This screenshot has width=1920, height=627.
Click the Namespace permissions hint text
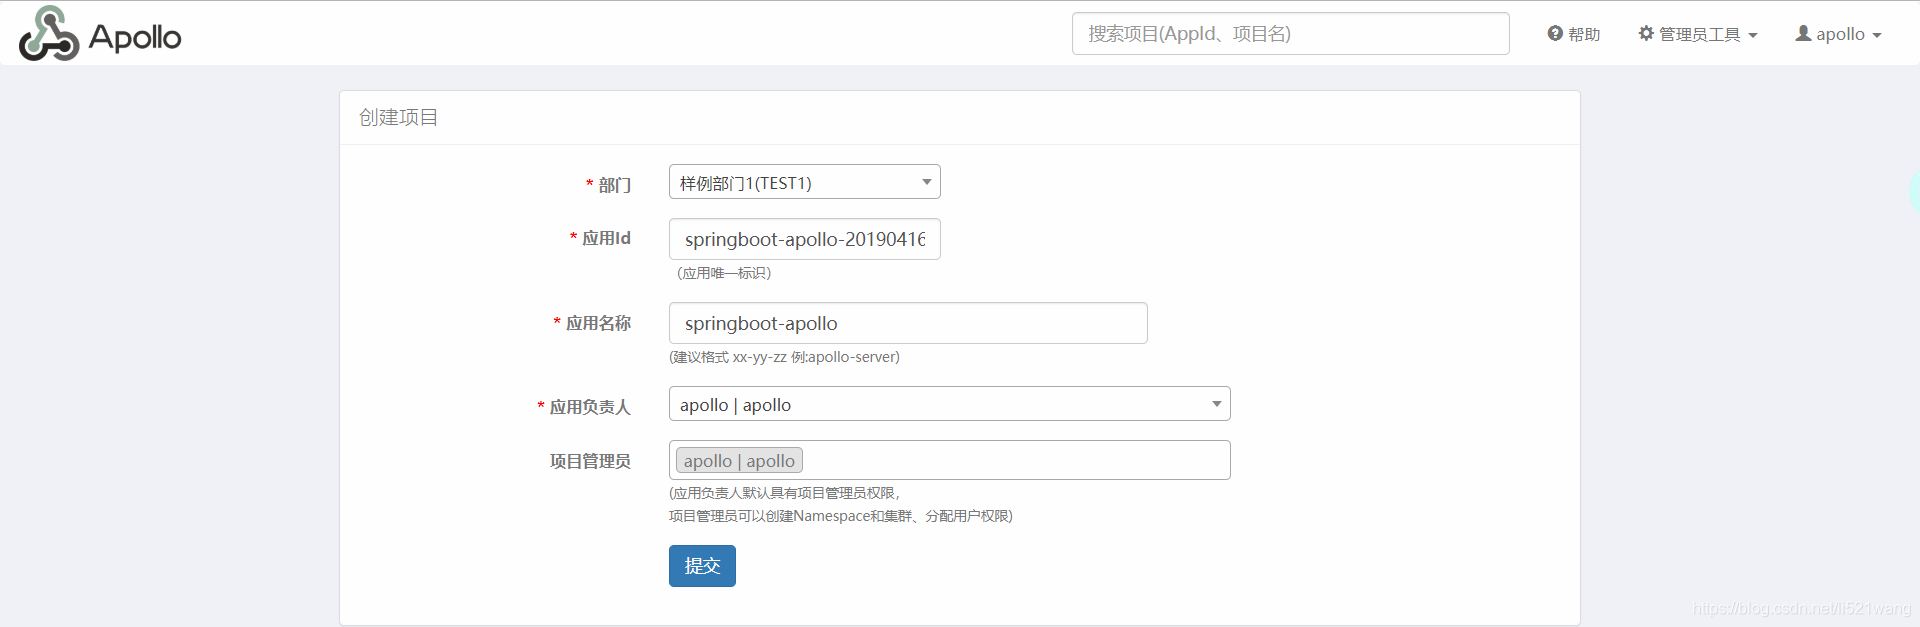pos(841,516)
